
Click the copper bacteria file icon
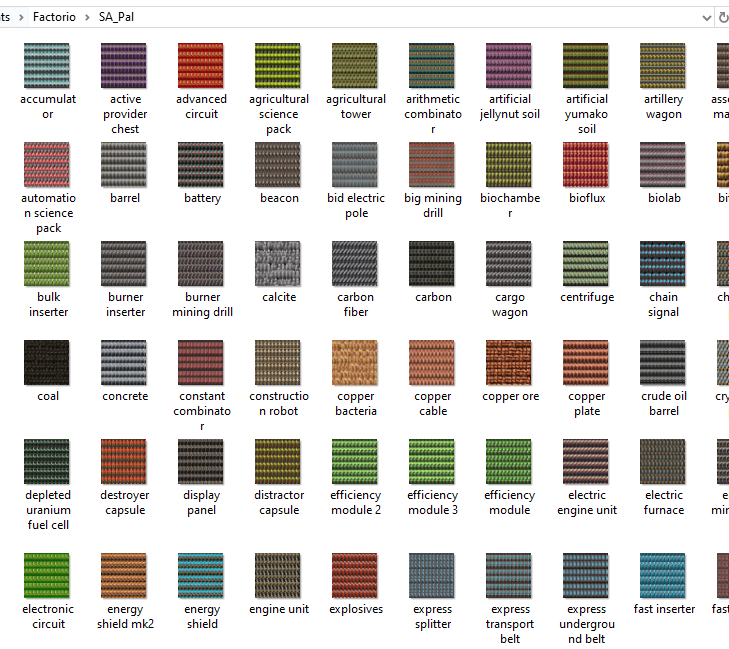355,363
